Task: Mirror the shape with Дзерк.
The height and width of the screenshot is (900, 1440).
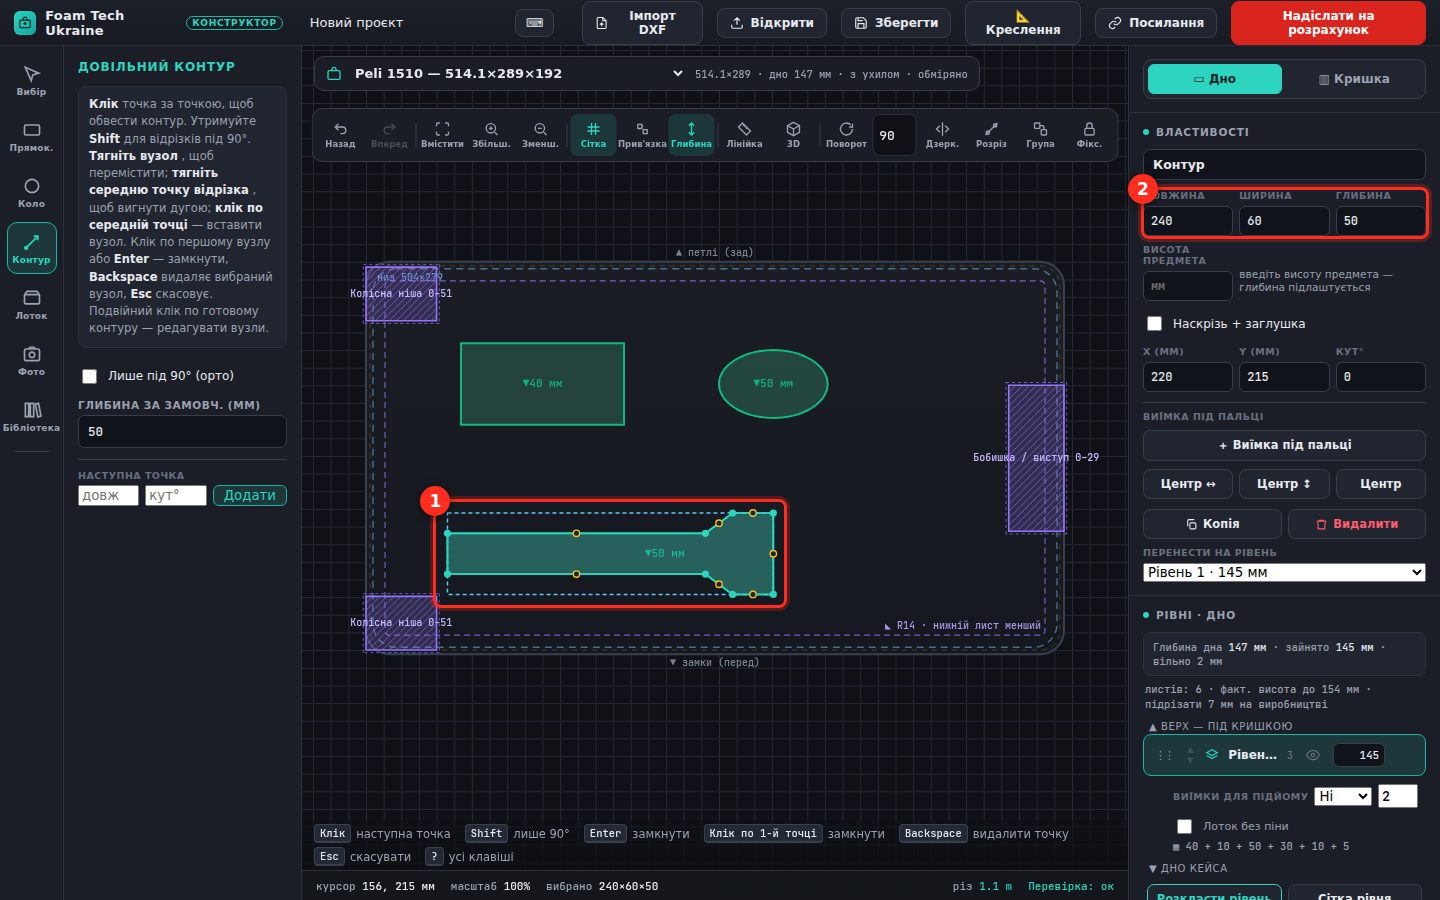Action: click(942, 135)
